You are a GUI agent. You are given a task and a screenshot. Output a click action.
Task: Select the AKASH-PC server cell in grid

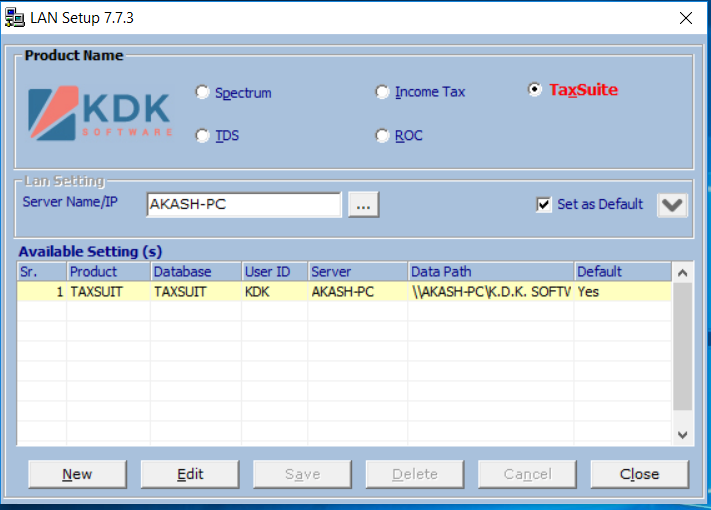(358, 291)
